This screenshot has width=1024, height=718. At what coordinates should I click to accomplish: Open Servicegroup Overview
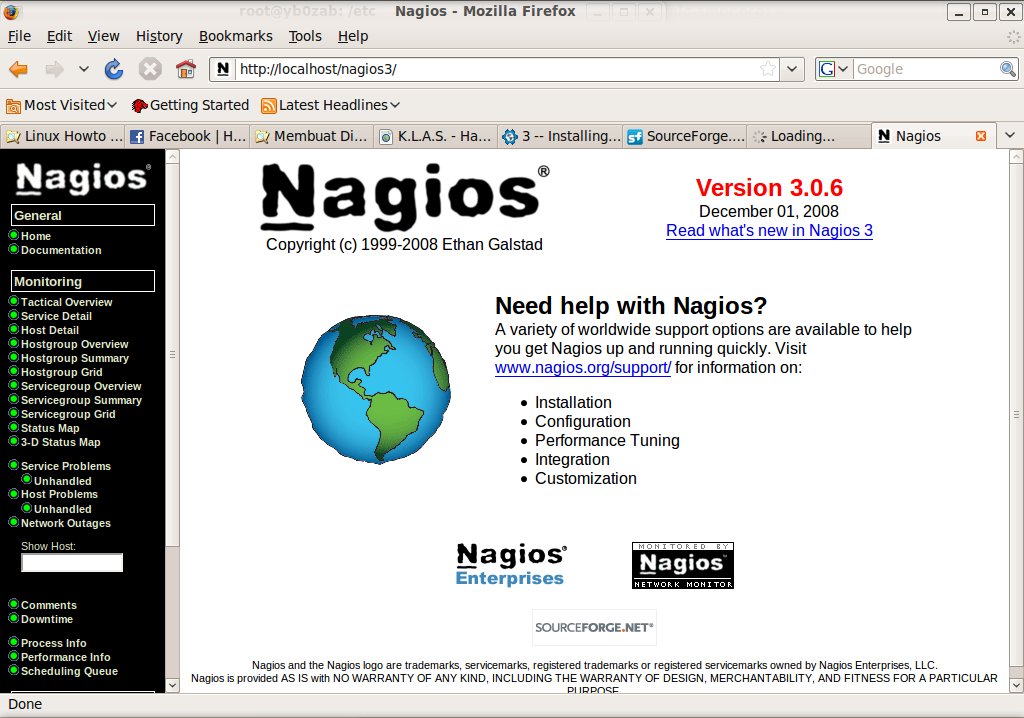(81, 386)
